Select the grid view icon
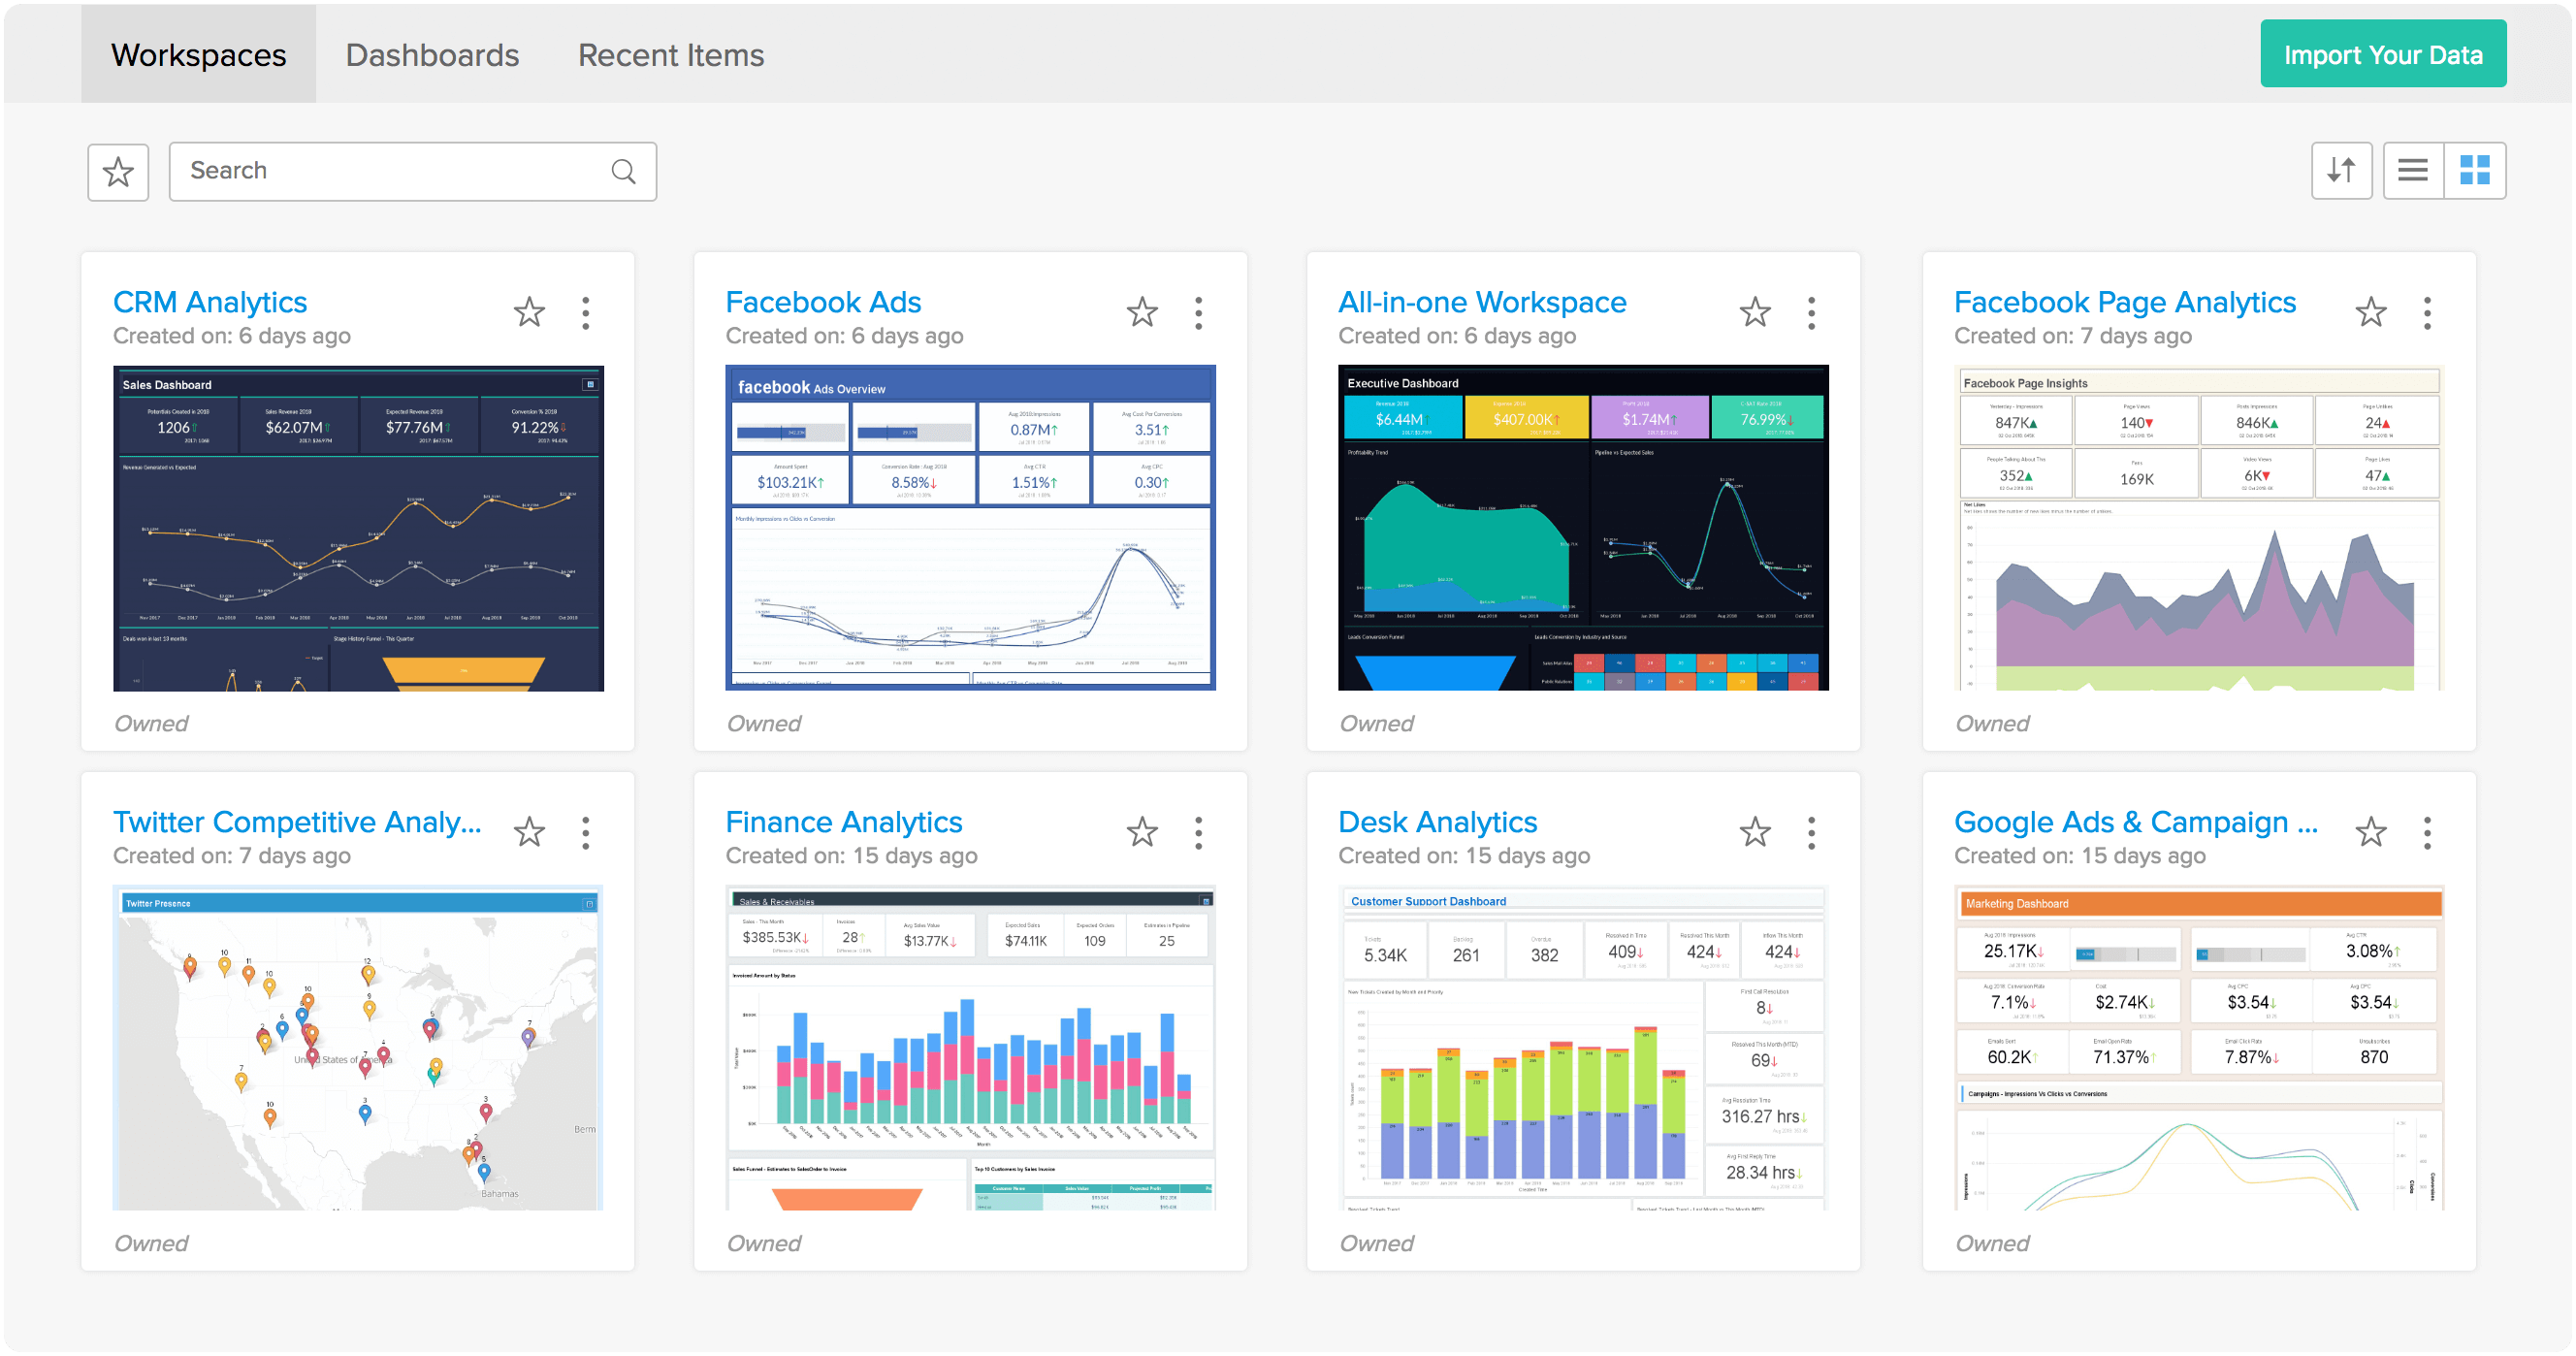This screenshot has height=1356, width=2576. [2477, 170]
